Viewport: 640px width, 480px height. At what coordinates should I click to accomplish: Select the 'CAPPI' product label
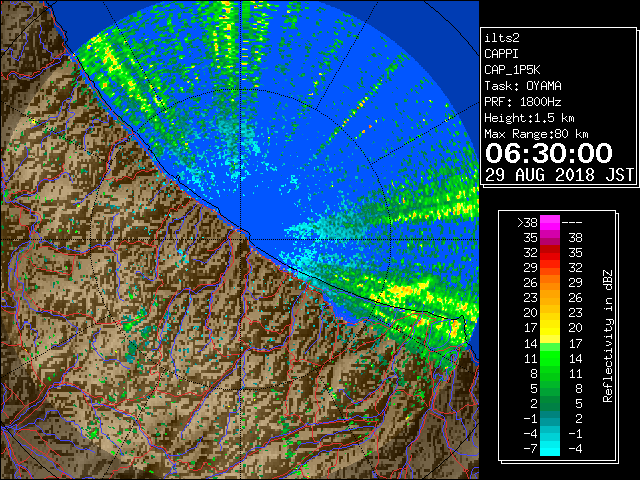pos(501,54)
